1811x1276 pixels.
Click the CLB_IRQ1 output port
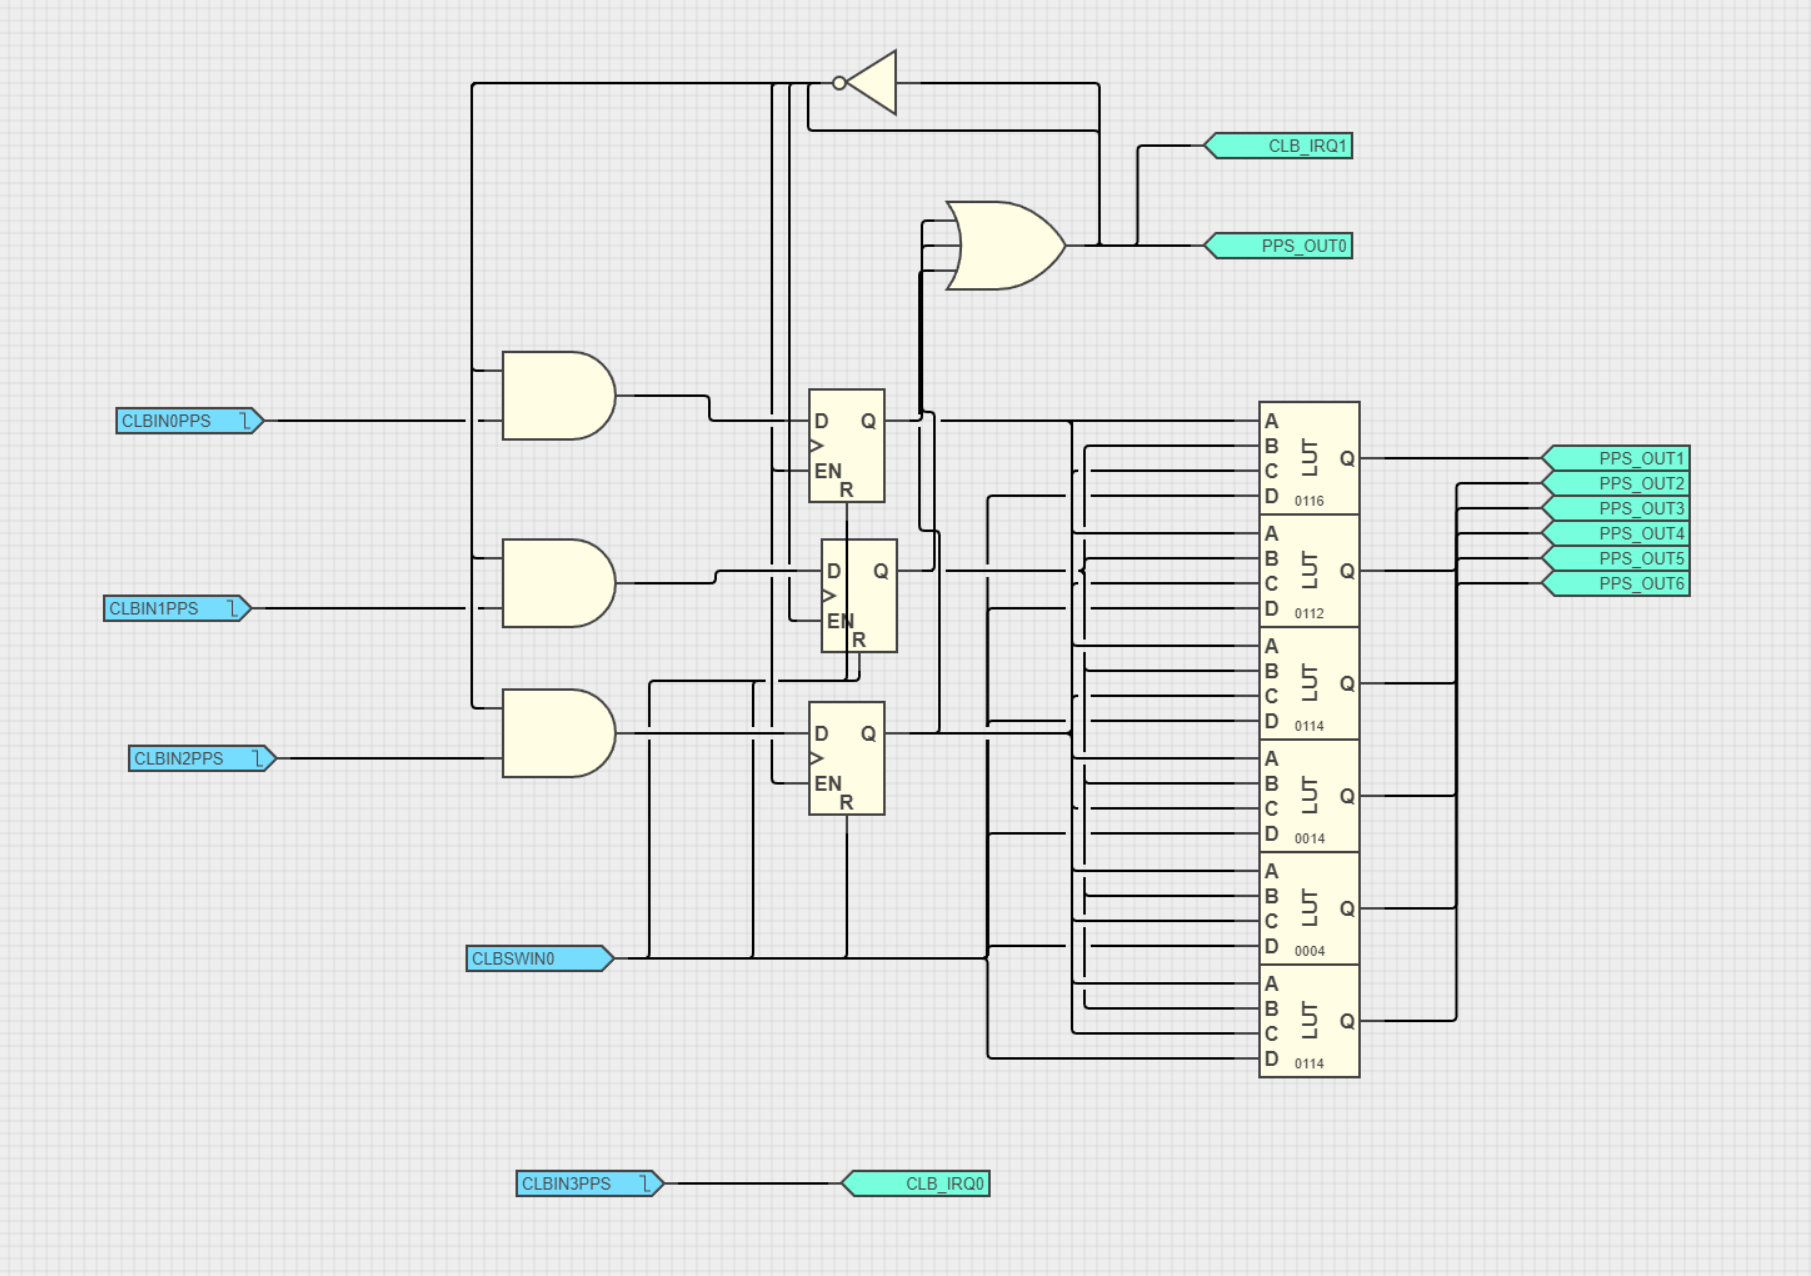pyautogui.click(x=1278, y=146)
